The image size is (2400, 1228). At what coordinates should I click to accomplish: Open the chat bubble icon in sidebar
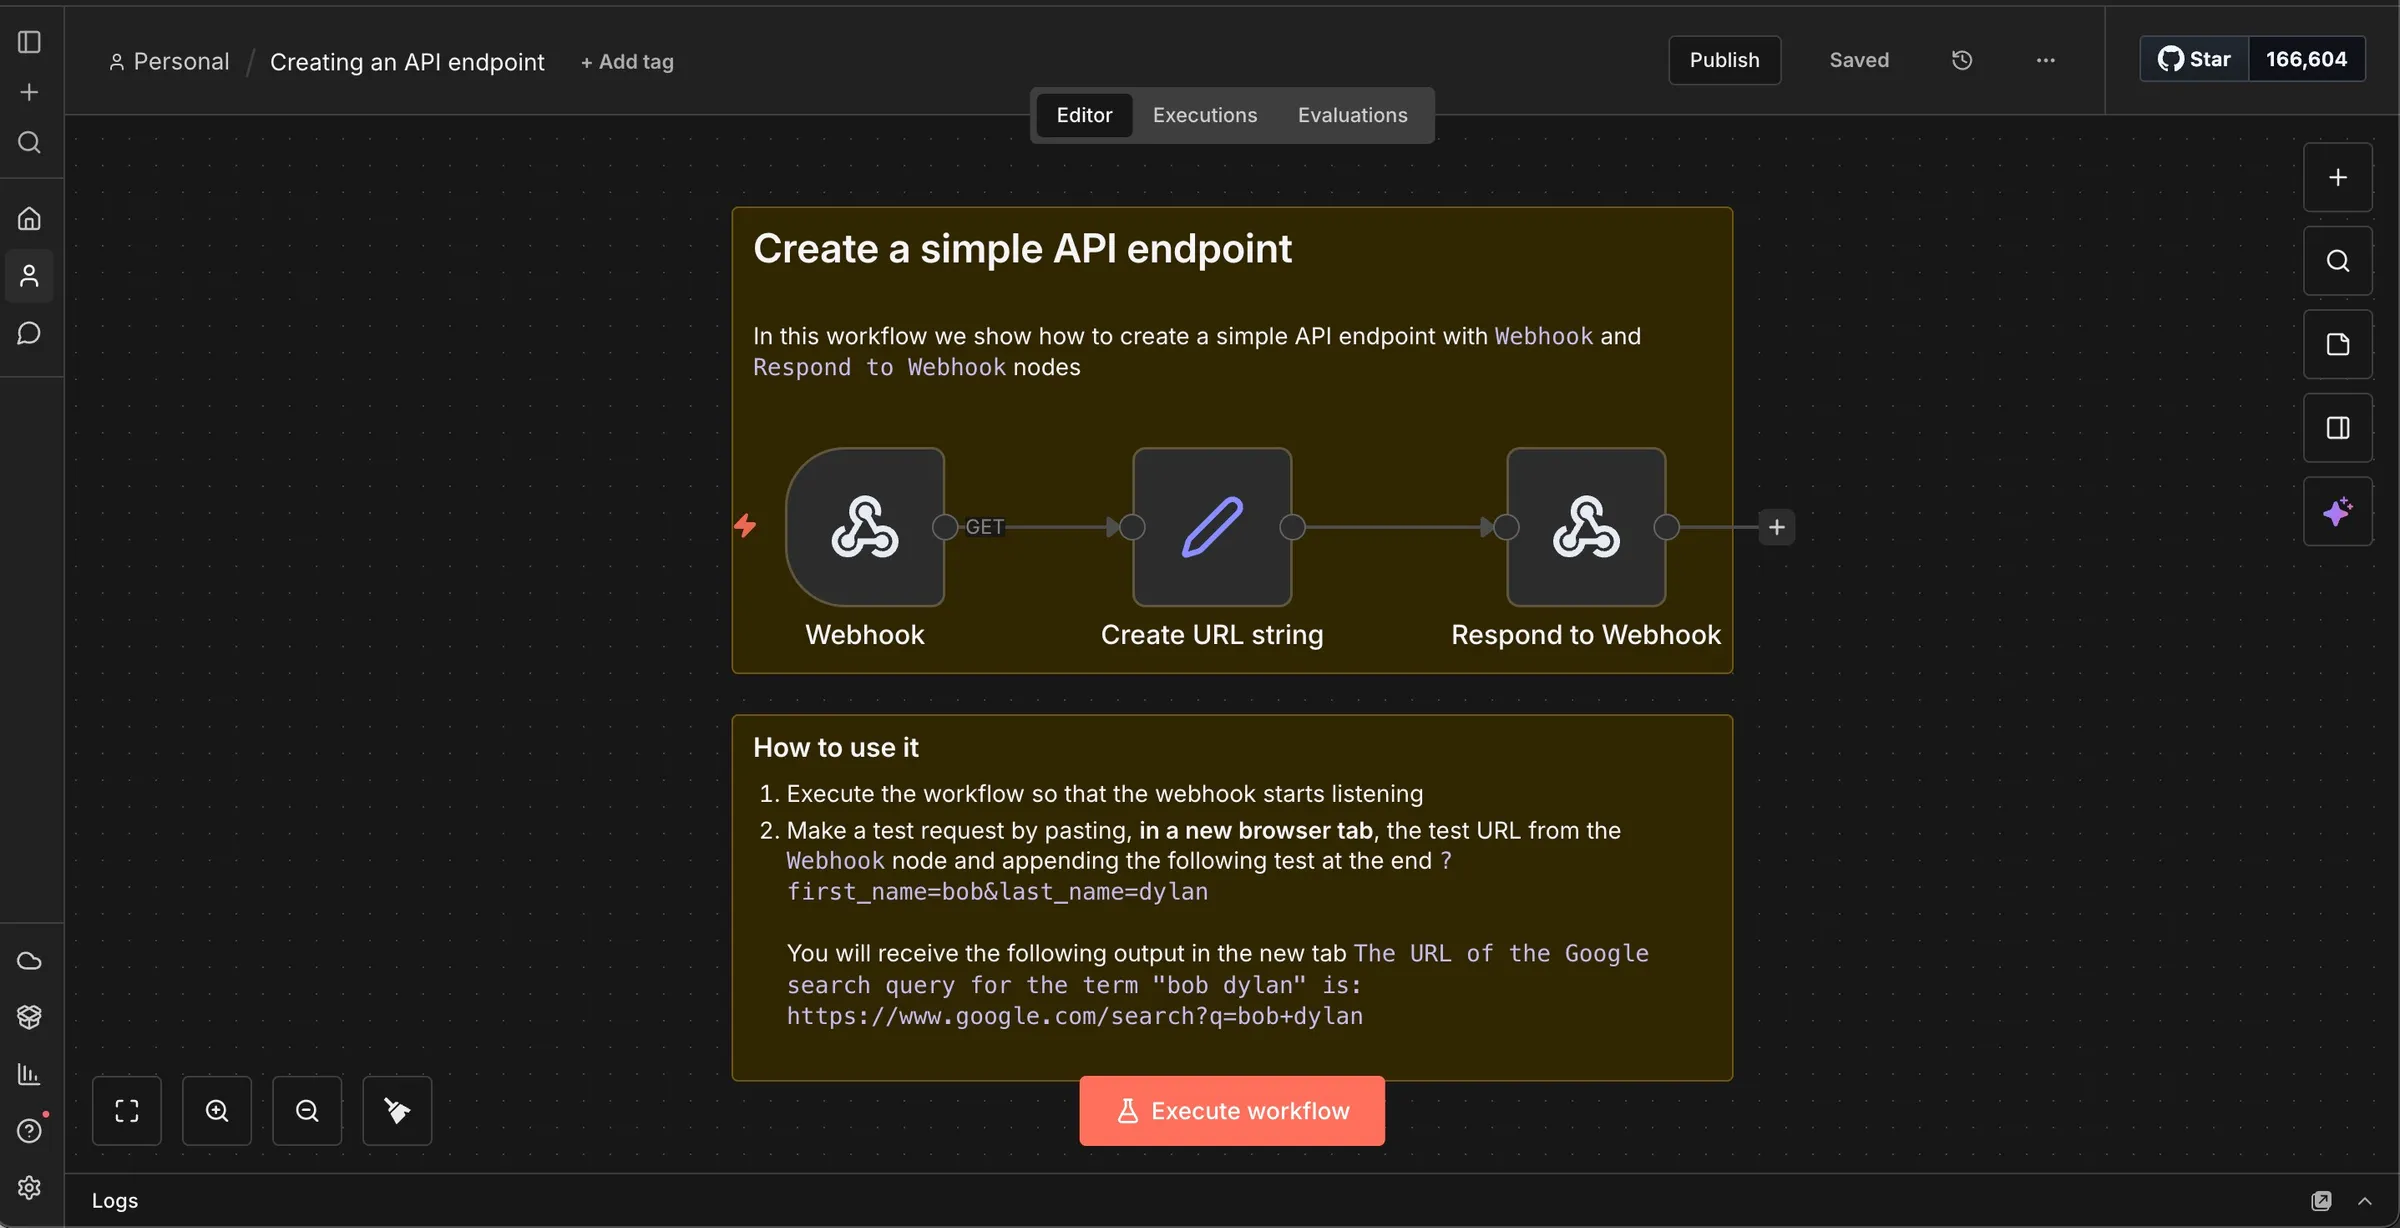(x=29, y=333)
